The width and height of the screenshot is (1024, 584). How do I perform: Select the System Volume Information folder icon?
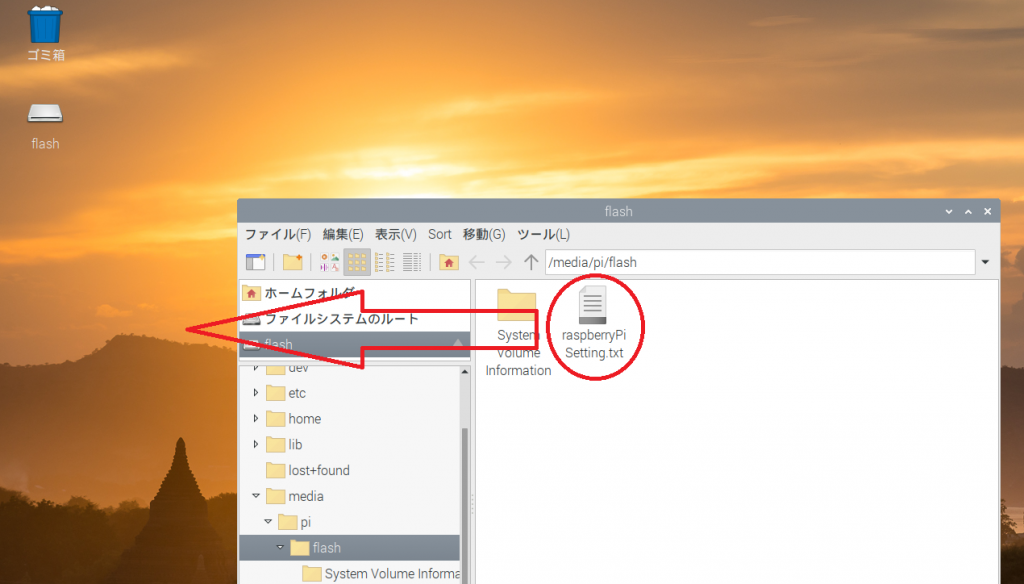517,305
